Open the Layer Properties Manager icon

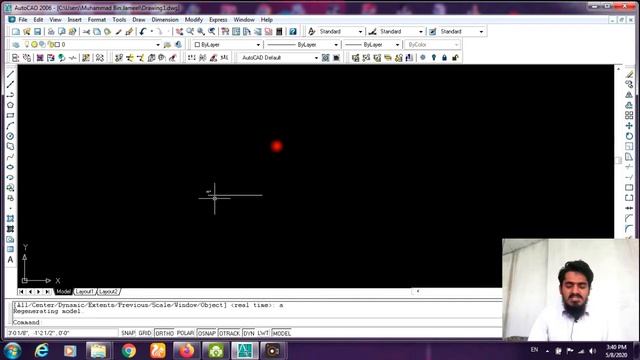click(16, 44)
